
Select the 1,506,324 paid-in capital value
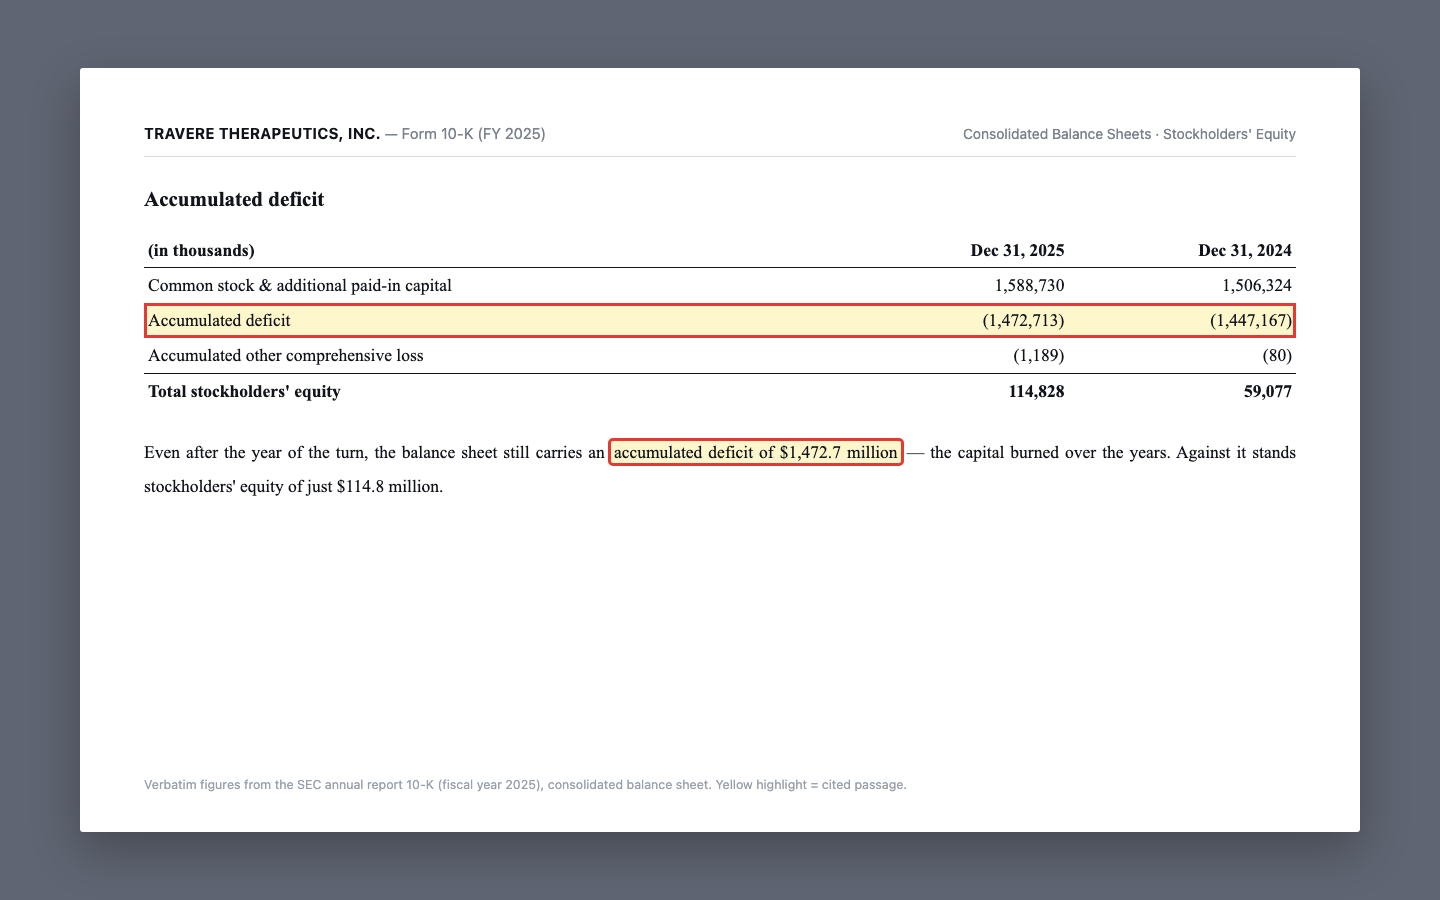coord(1257,286)
